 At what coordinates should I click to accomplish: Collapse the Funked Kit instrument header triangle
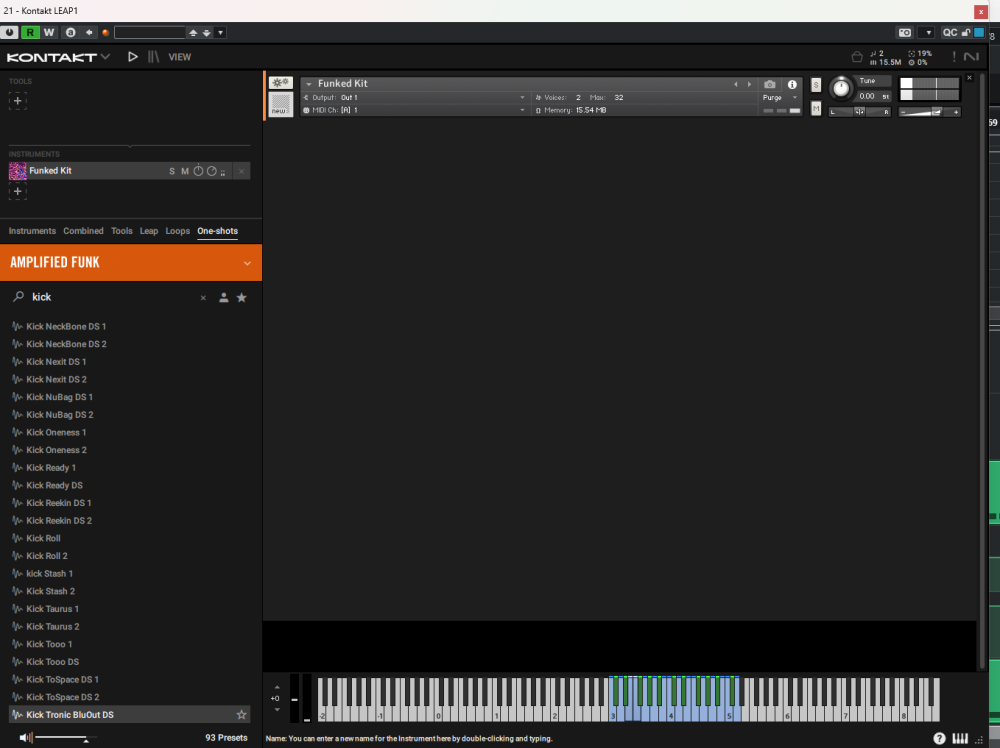309,84
